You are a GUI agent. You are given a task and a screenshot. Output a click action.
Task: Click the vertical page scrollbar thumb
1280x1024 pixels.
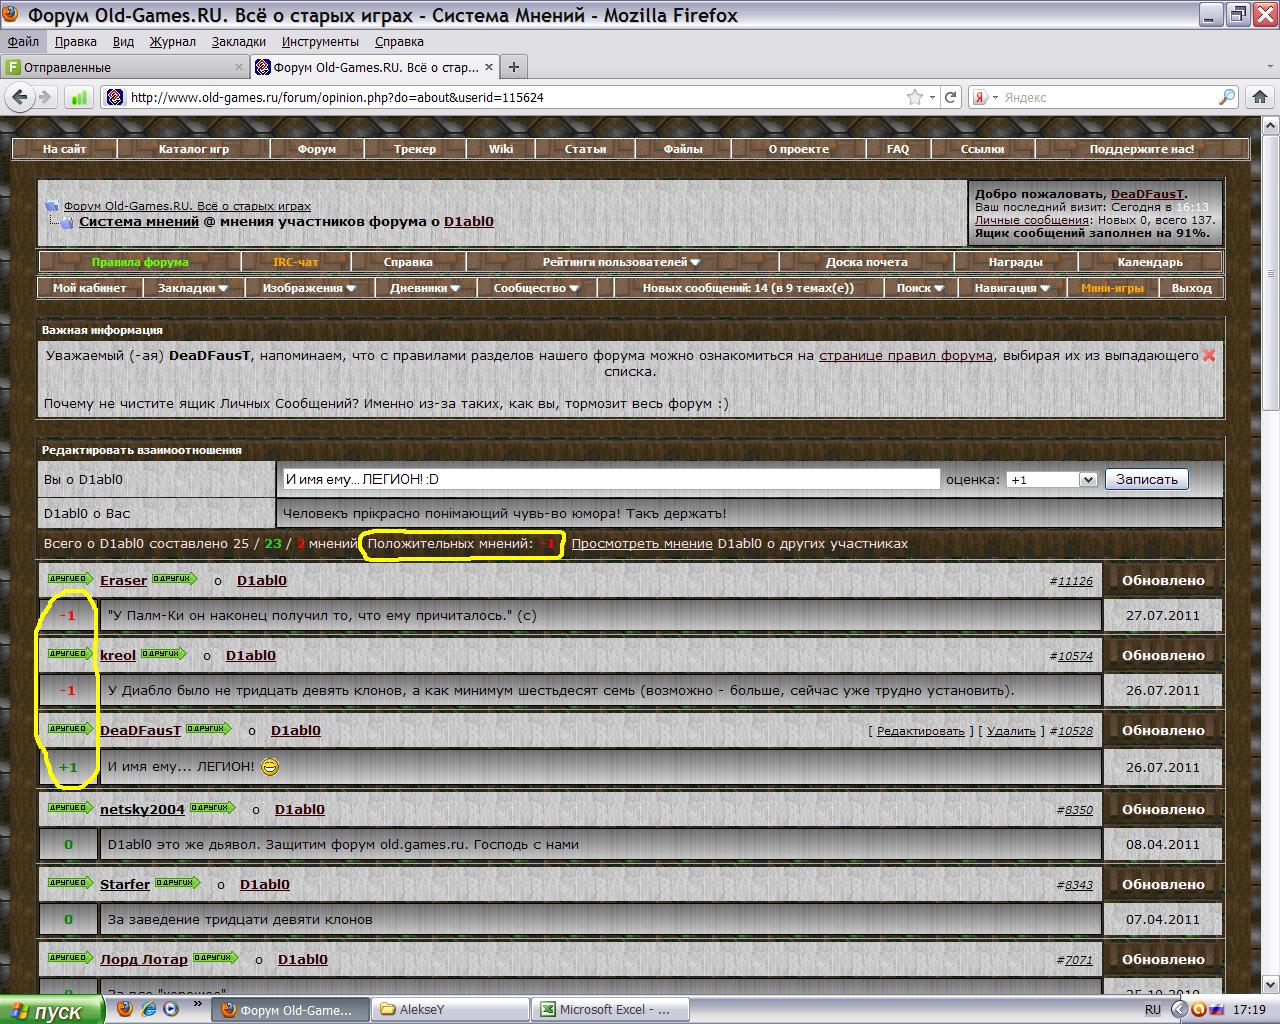coord(1270,271)
